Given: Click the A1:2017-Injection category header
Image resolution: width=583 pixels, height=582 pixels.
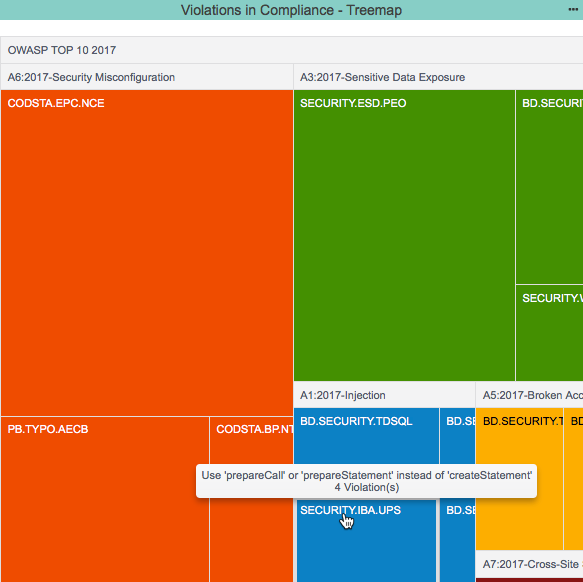Looking at the screenshot, I should click(384, 395).
